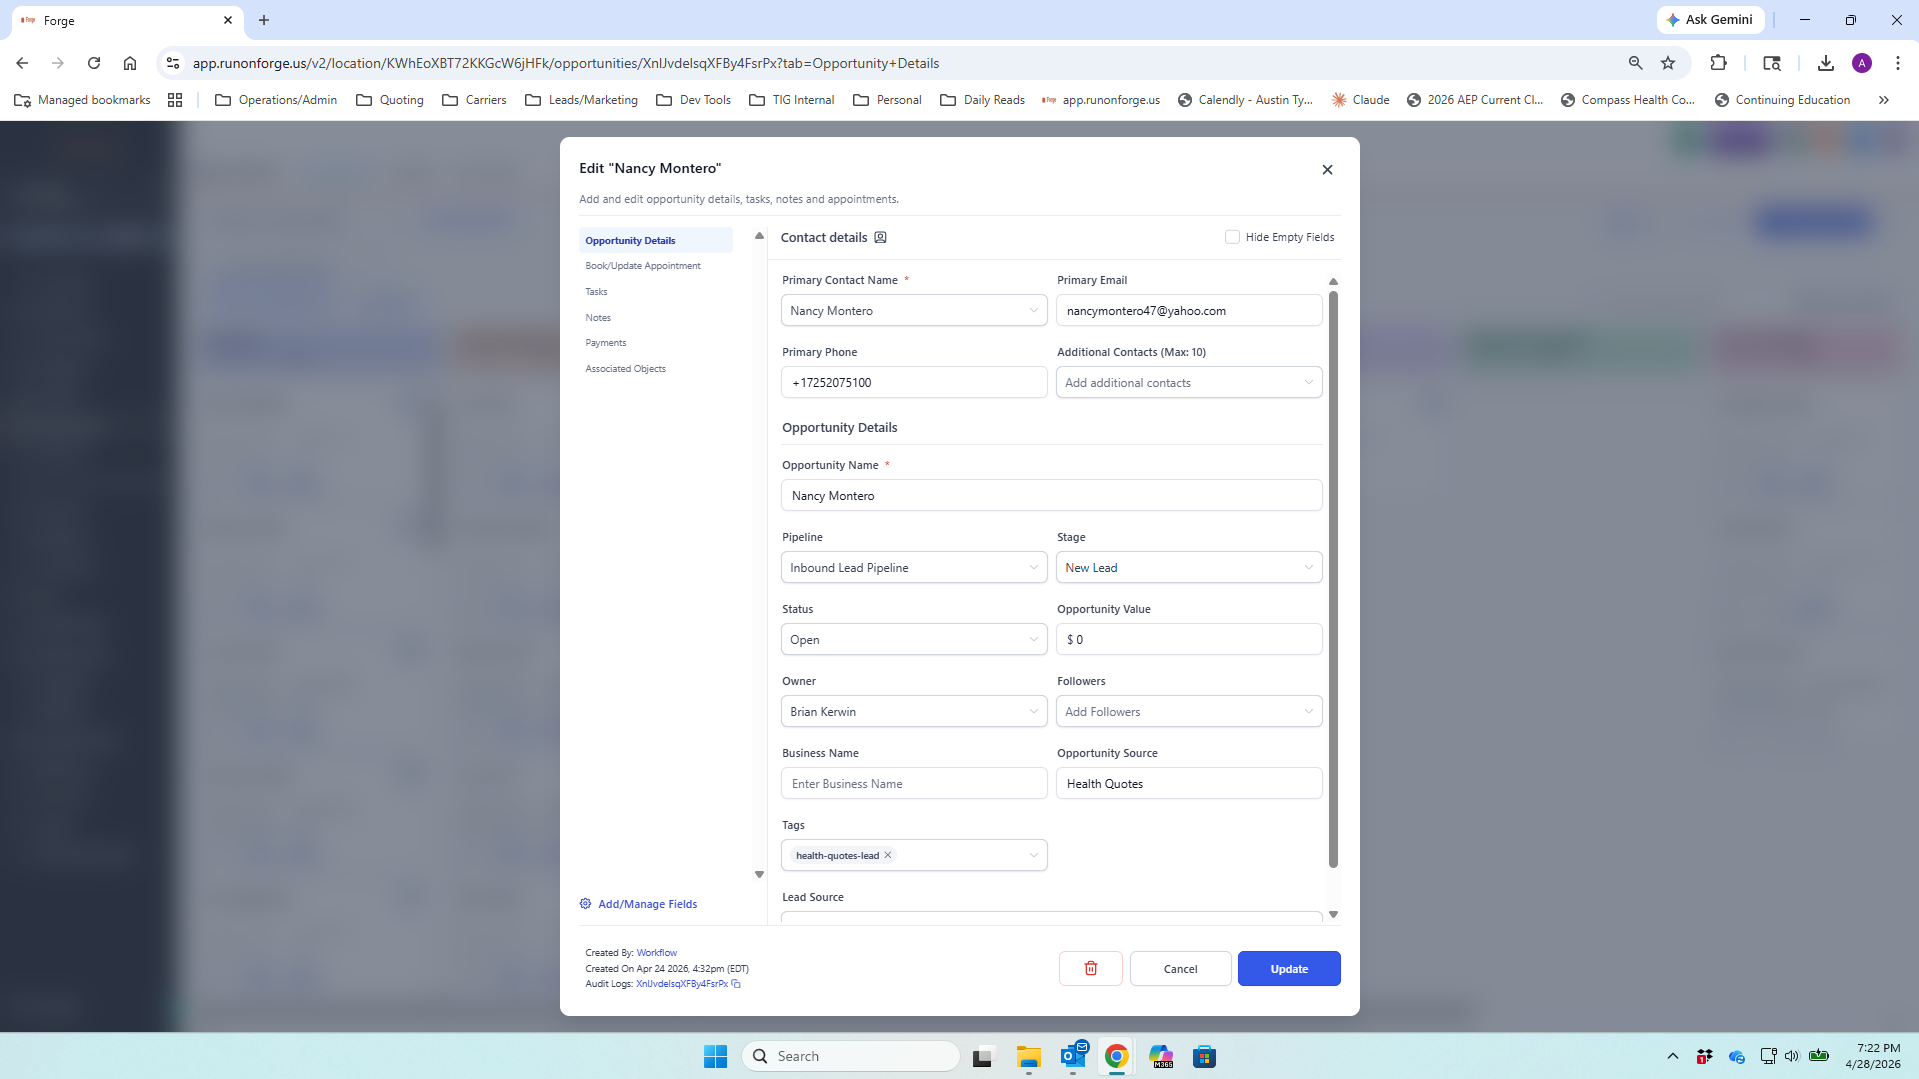The width and height of the screenshot is (1919, 1079).
Task: Open the audit log ID link
Action: pyautogui.click(x=682, y=984)
